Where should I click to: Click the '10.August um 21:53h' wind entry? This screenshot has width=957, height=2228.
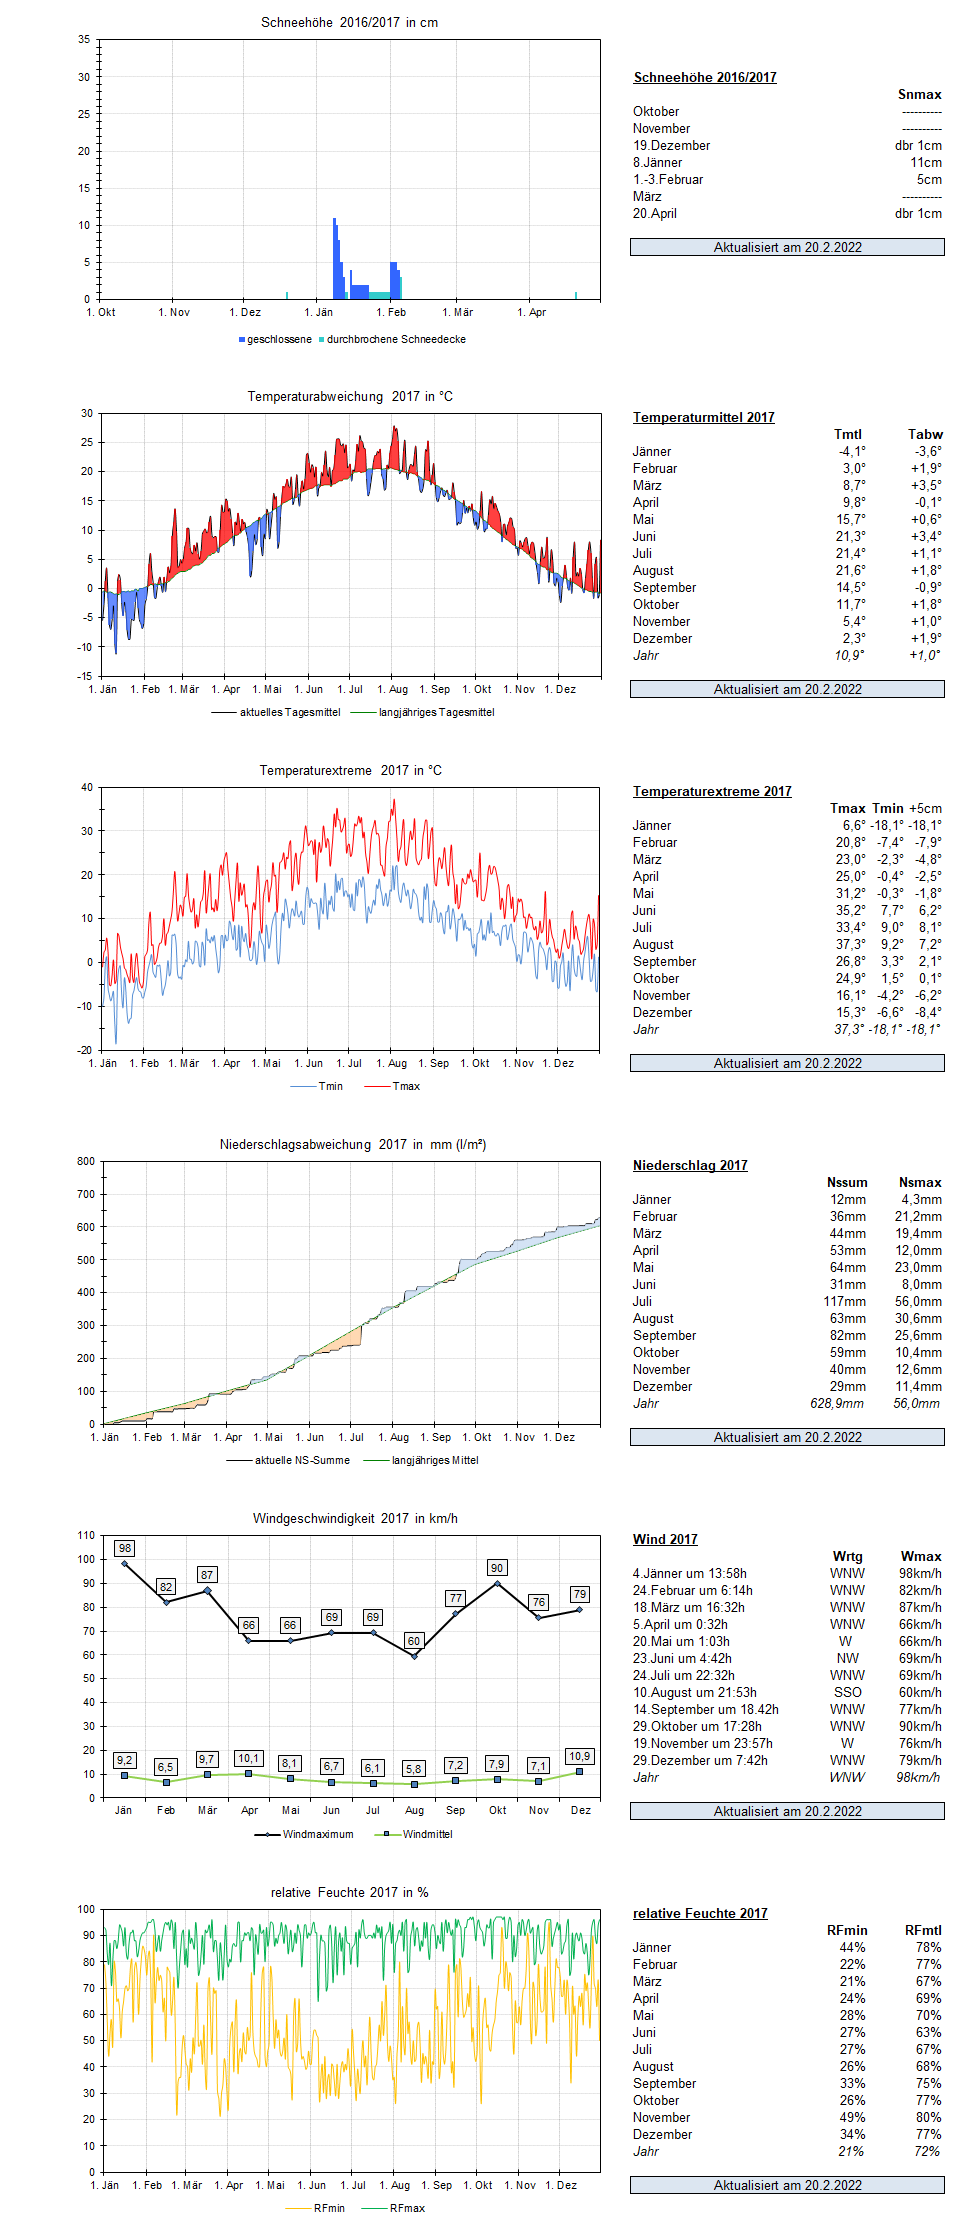pos(695,1692)
